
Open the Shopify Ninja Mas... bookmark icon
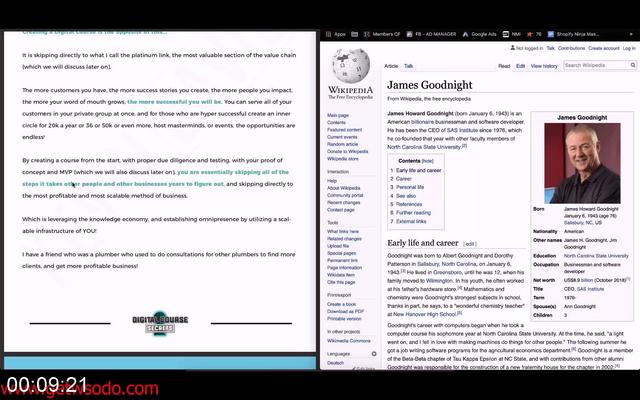(x=551, y=34)
